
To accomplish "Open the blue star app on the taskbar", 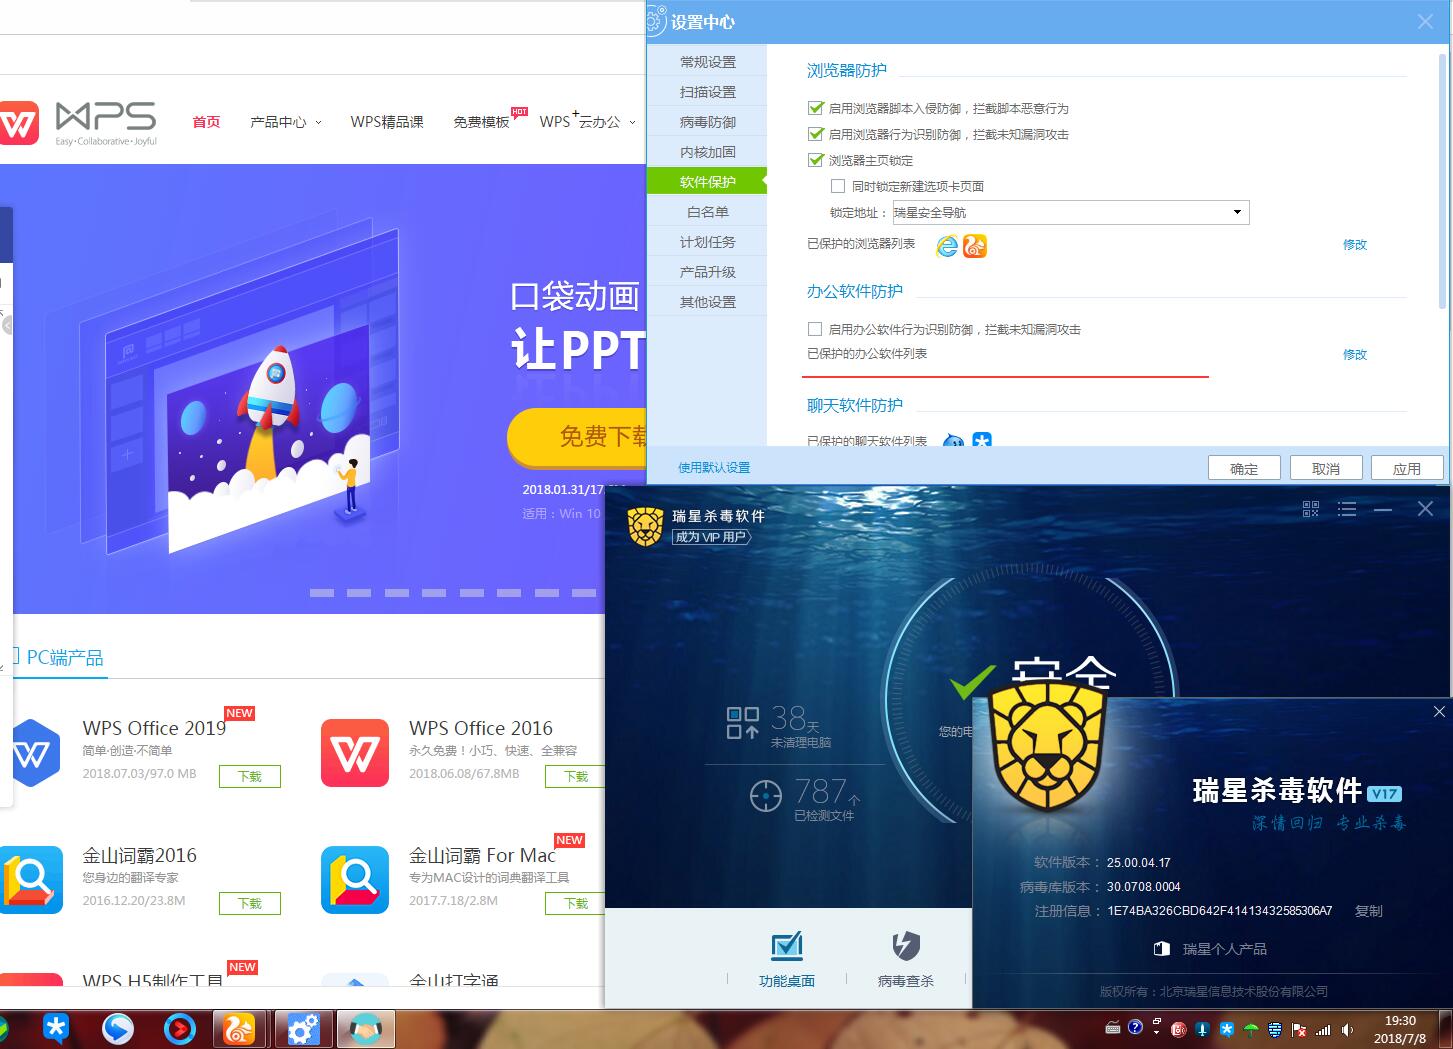I will tap(56, 1028).
